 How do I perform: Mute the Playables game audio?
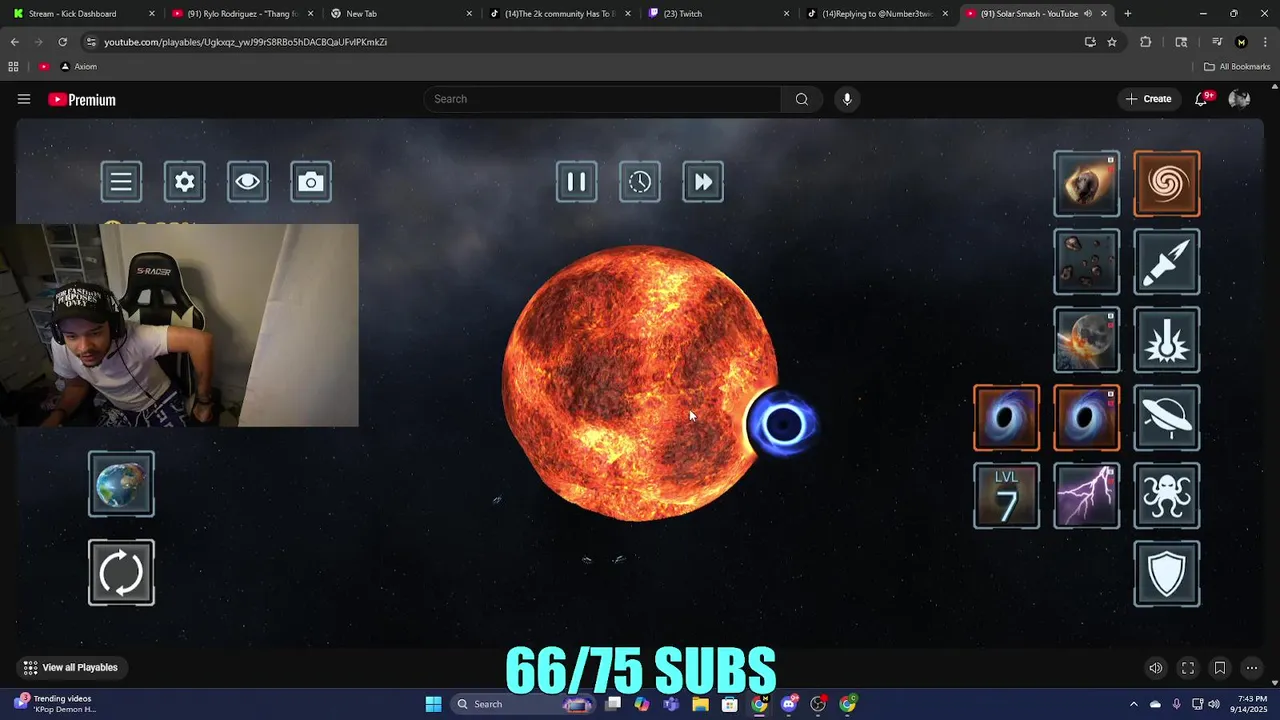tap(1156, 668)
